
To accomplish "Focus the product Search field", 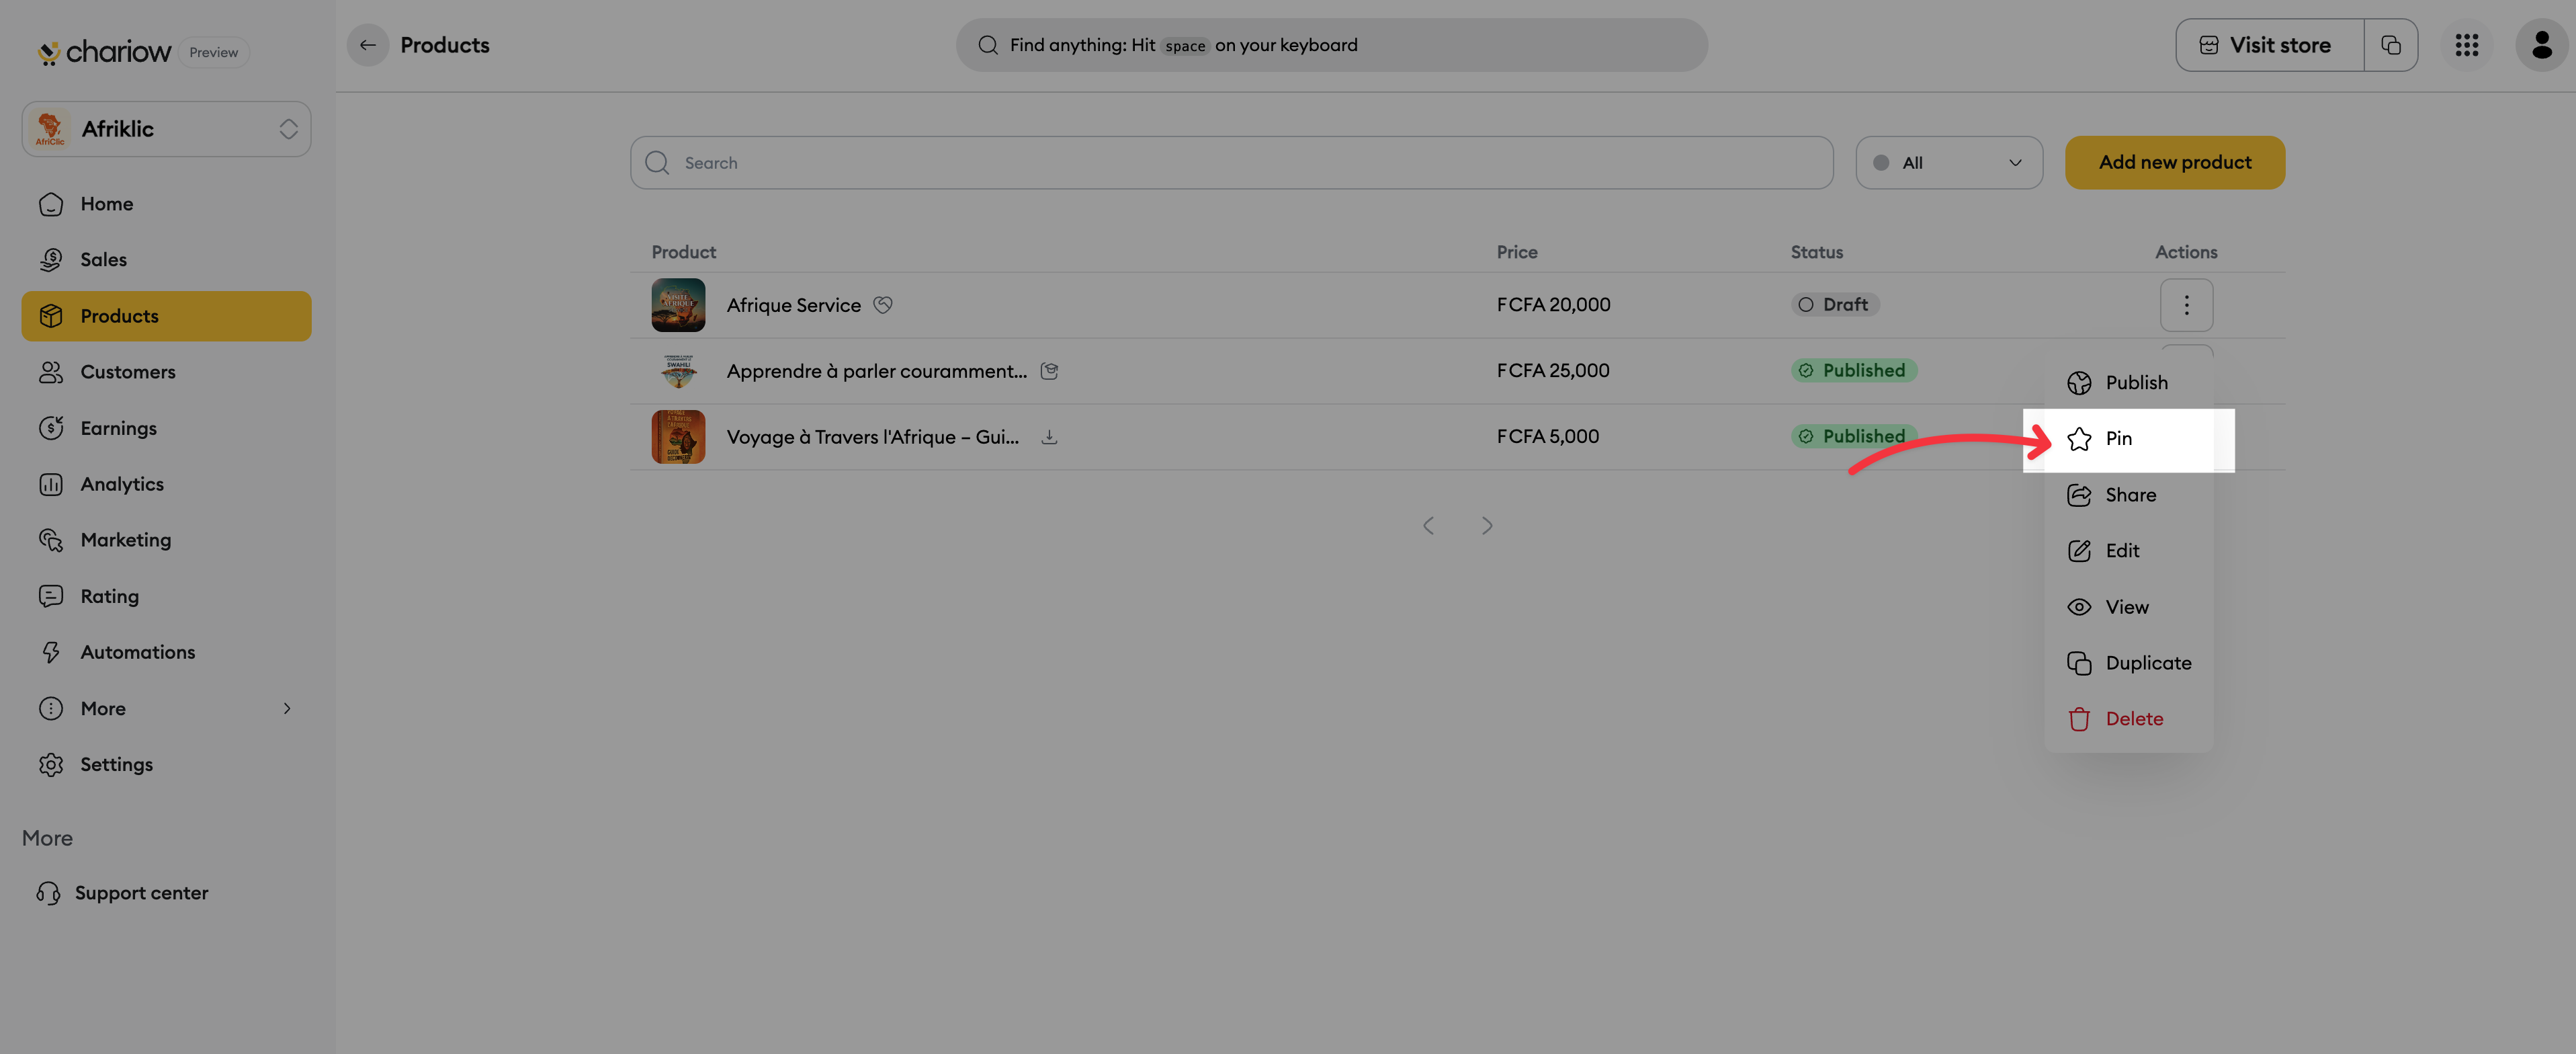I will click(1231, 163).
